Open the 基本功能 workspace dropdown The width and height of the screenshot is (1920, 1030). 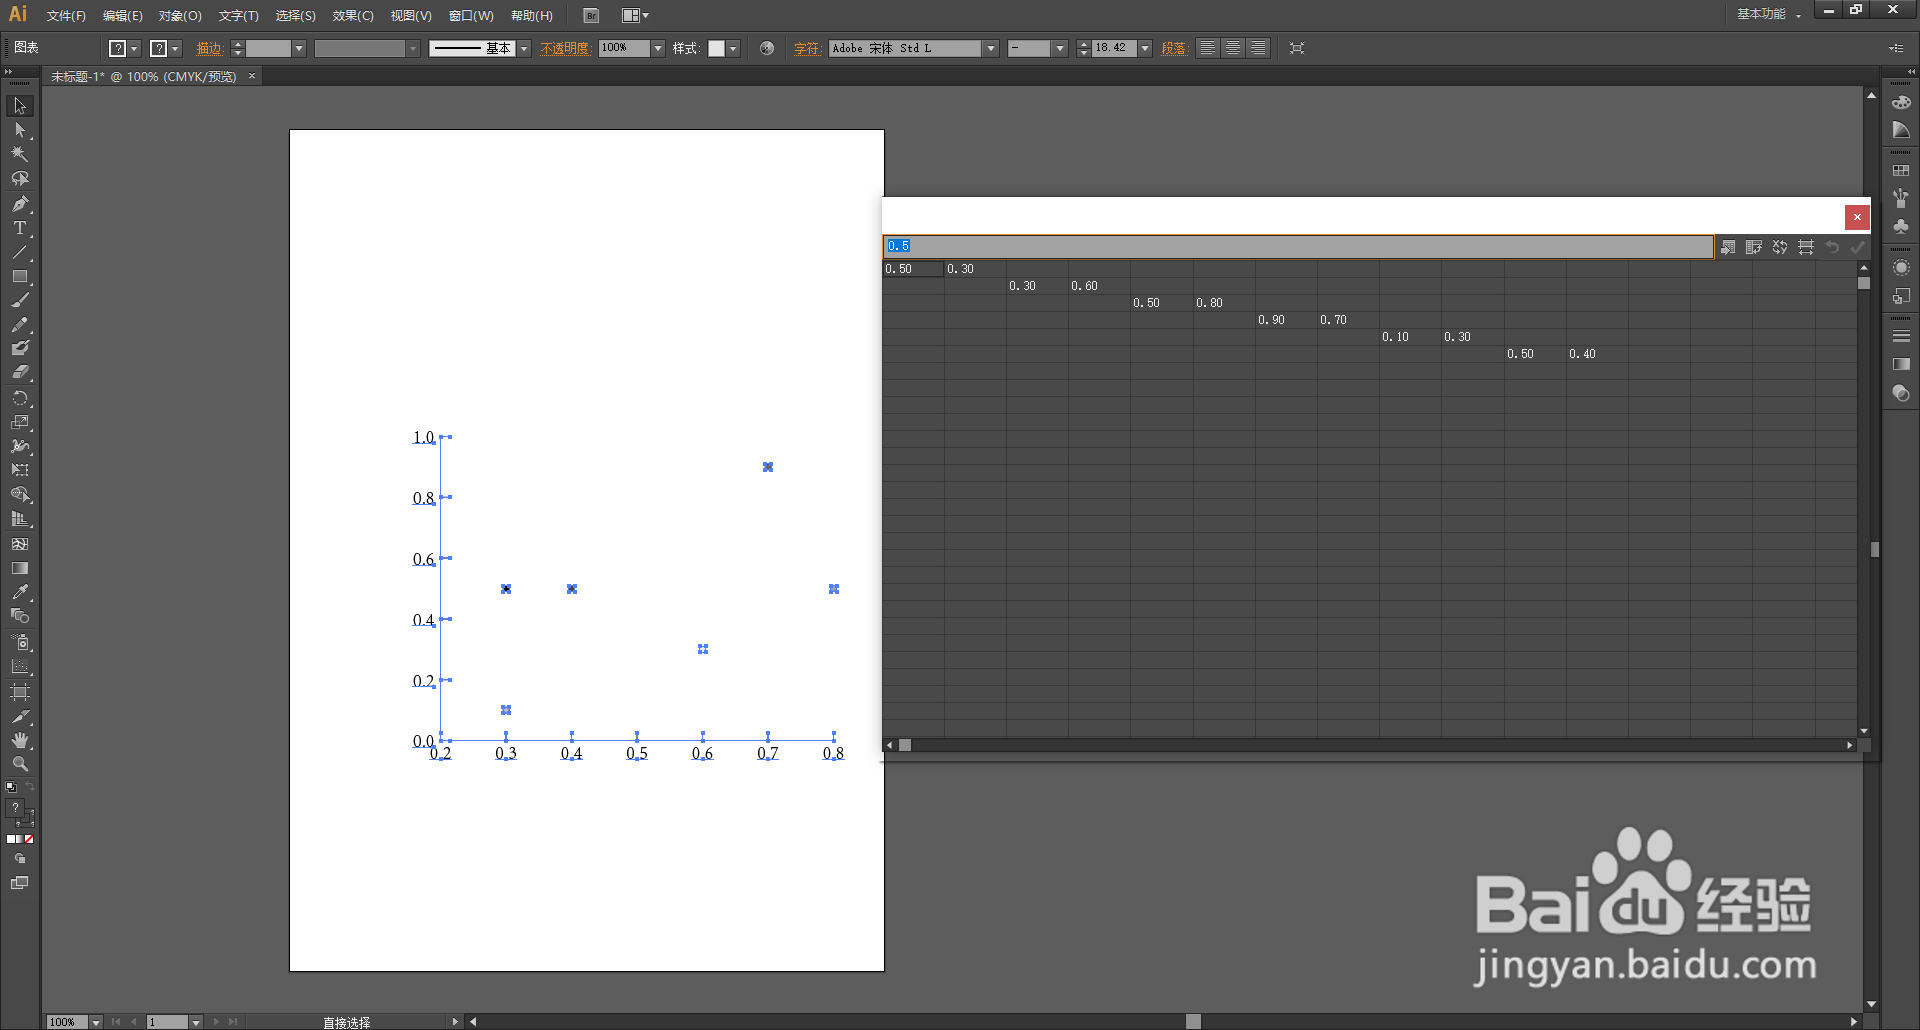click(1769, 15)
